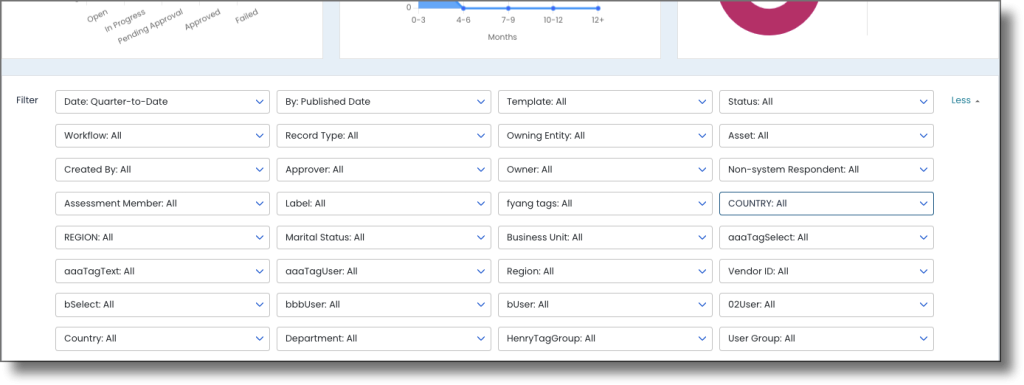Open the Owner: All filter
Image resolution: width=1024 pixels, height=385 pixels.
click(605, 170)
